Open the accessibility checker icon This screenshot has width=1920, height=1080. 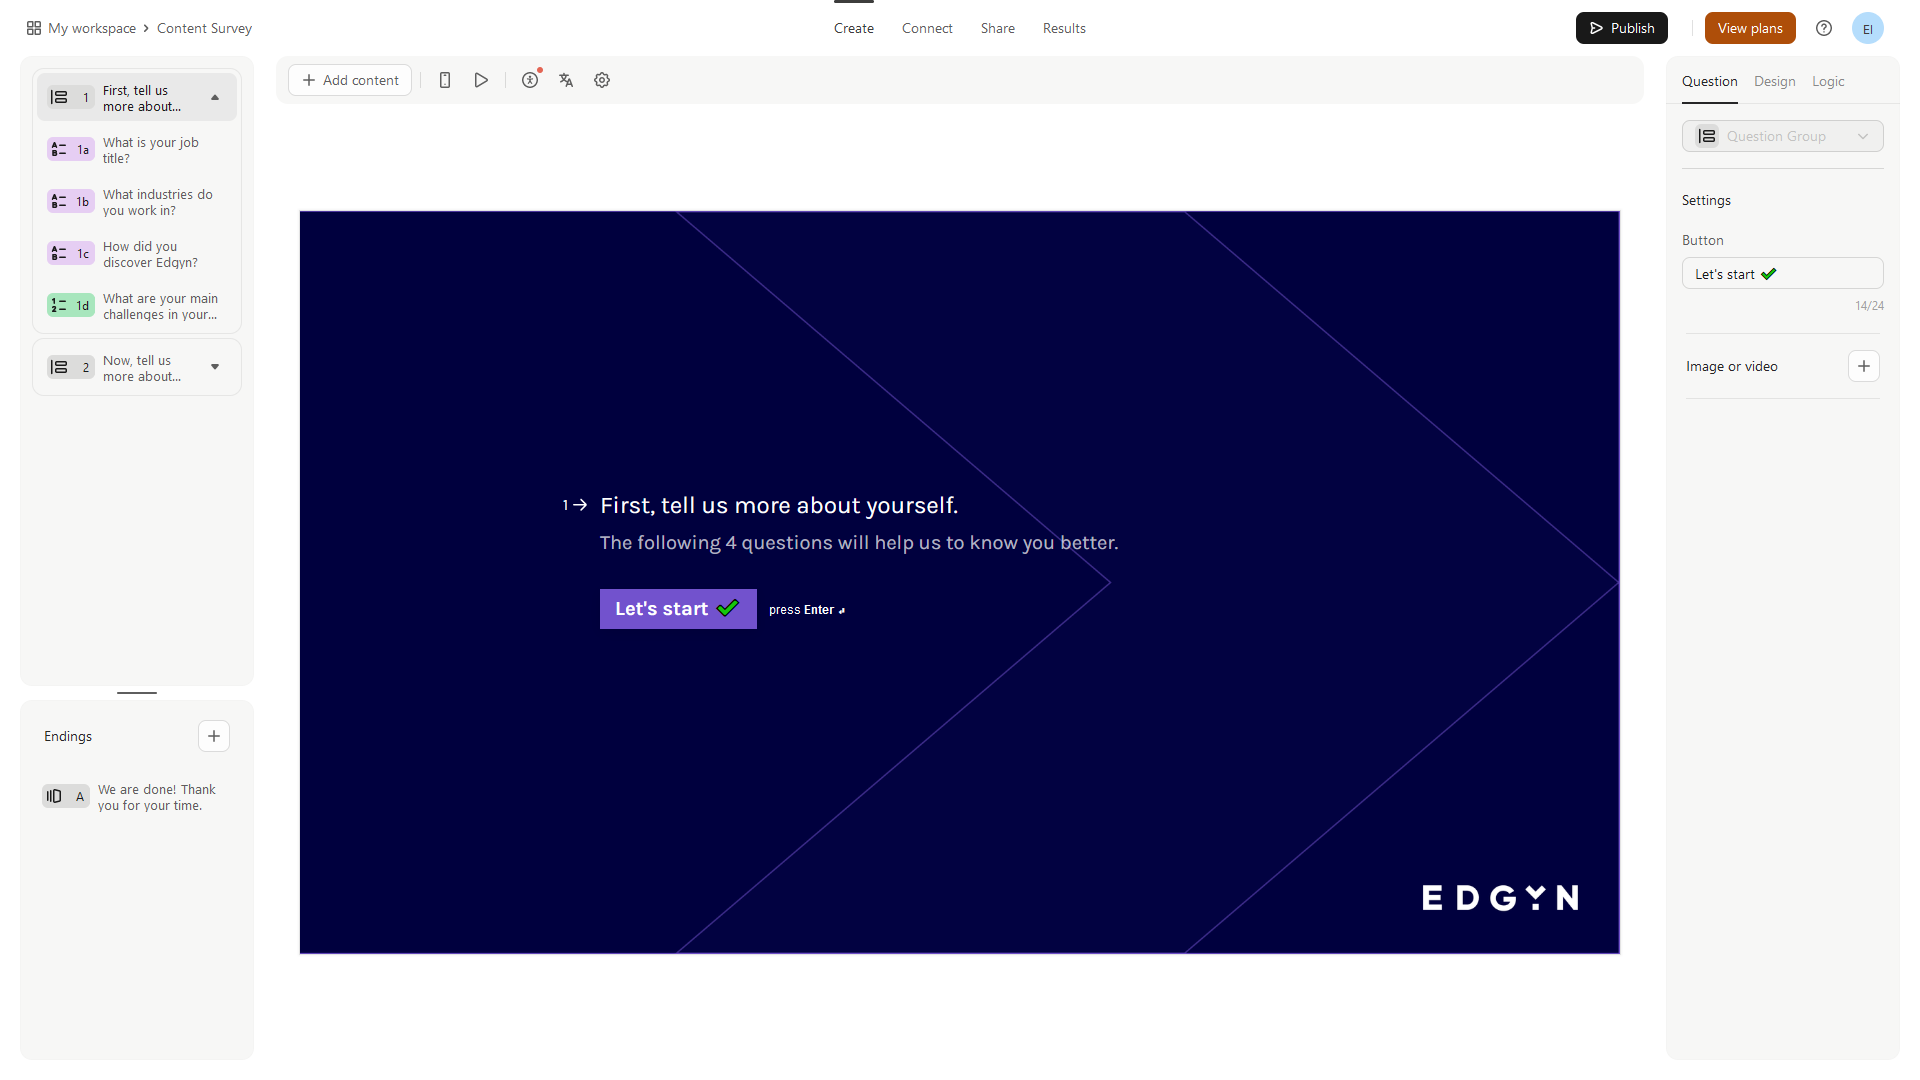530,80
